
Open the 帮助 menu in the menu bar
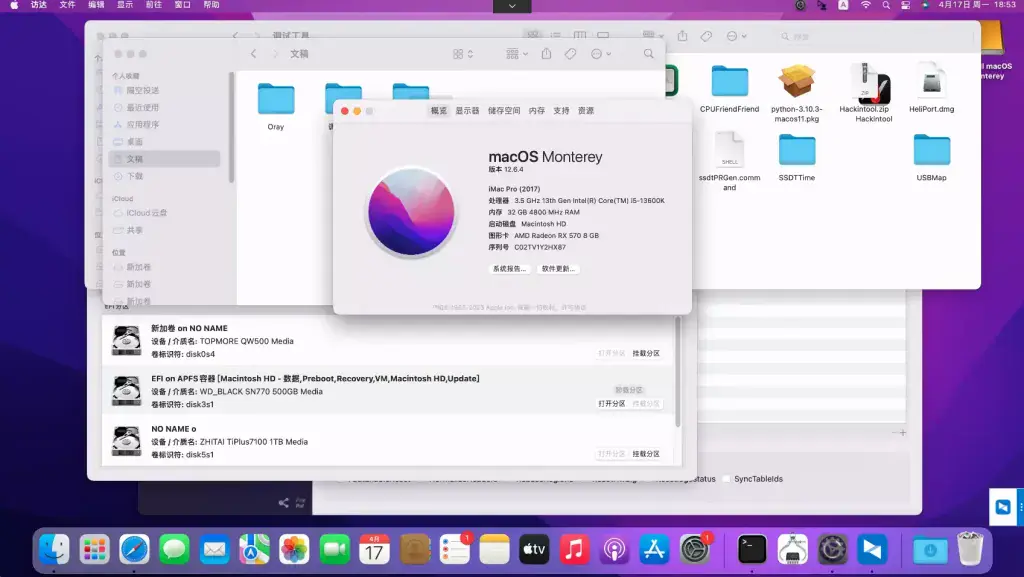[x=211, y=5]
